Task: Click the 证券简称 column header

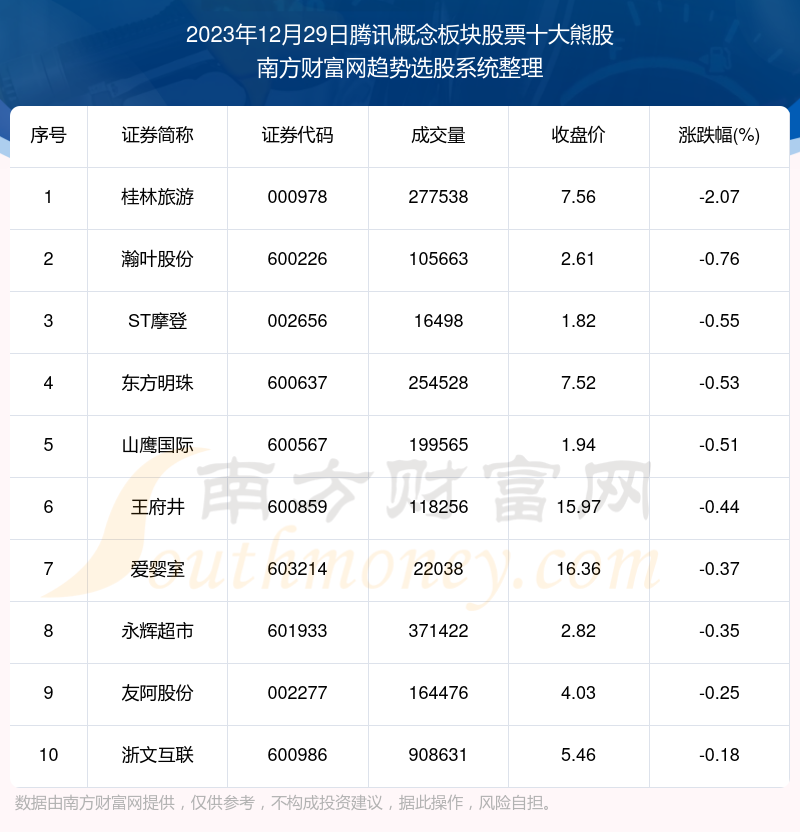Action: 157,136
